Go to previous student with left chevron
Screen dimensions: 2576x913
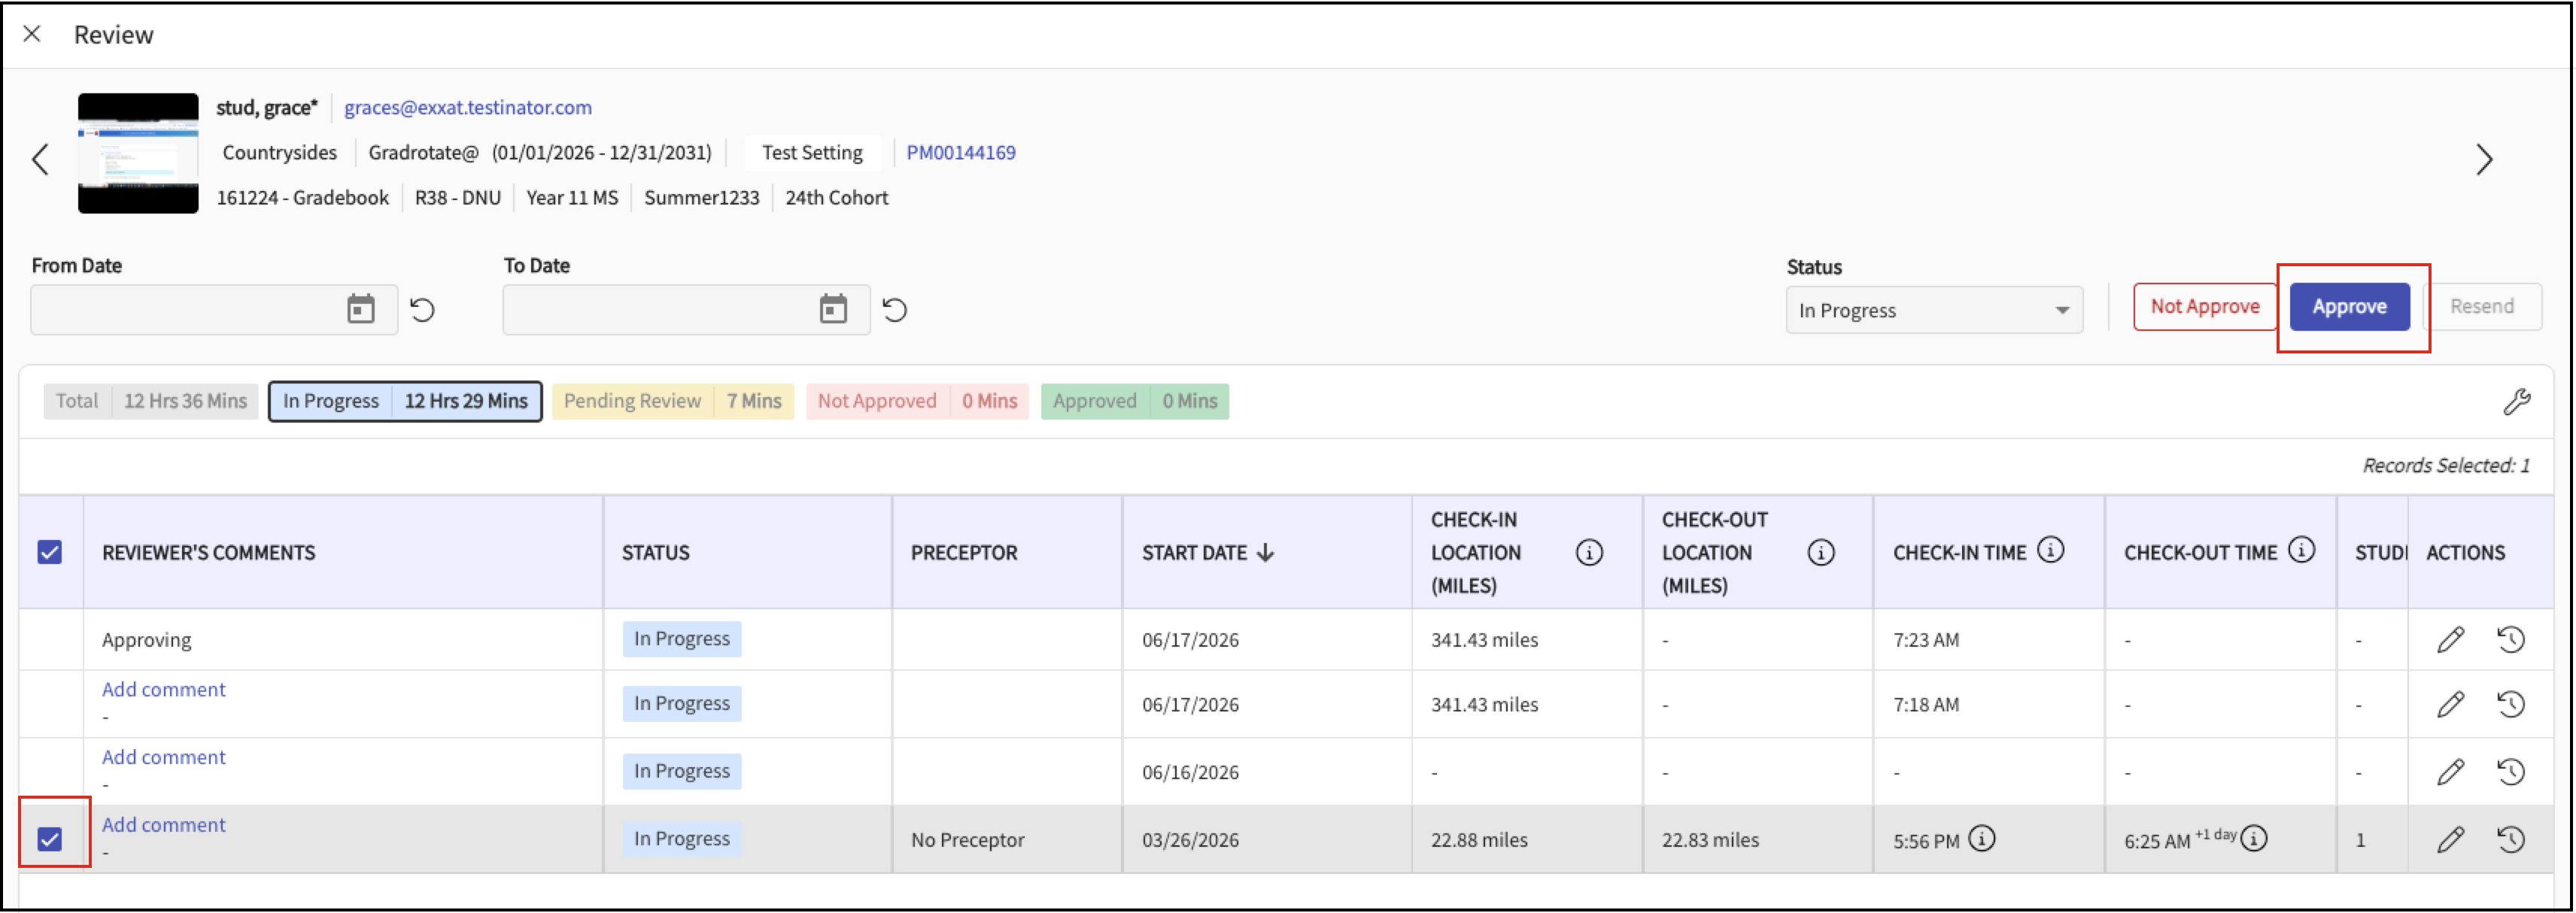(40, 160)
